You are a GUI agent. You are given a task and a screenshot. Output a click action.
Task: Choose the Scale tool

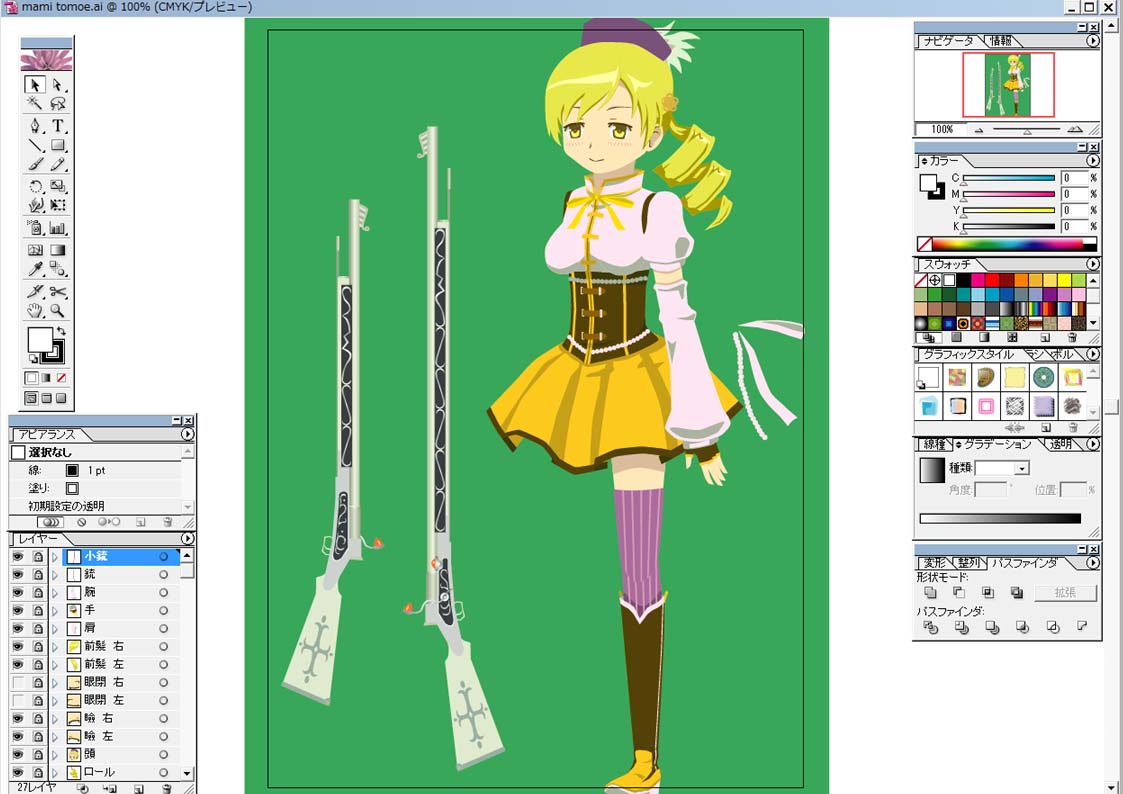coord(58,187)
